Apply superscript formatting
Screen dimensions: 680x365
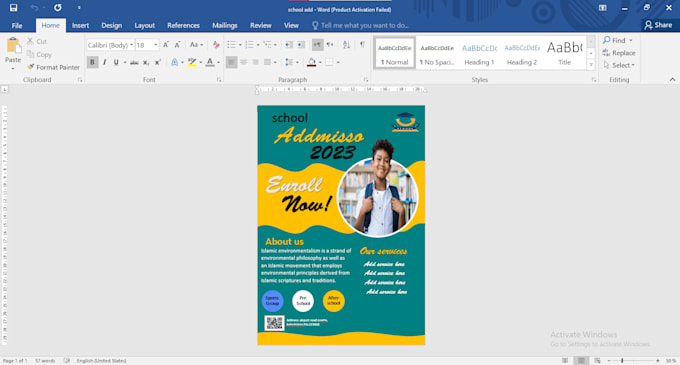158,62
